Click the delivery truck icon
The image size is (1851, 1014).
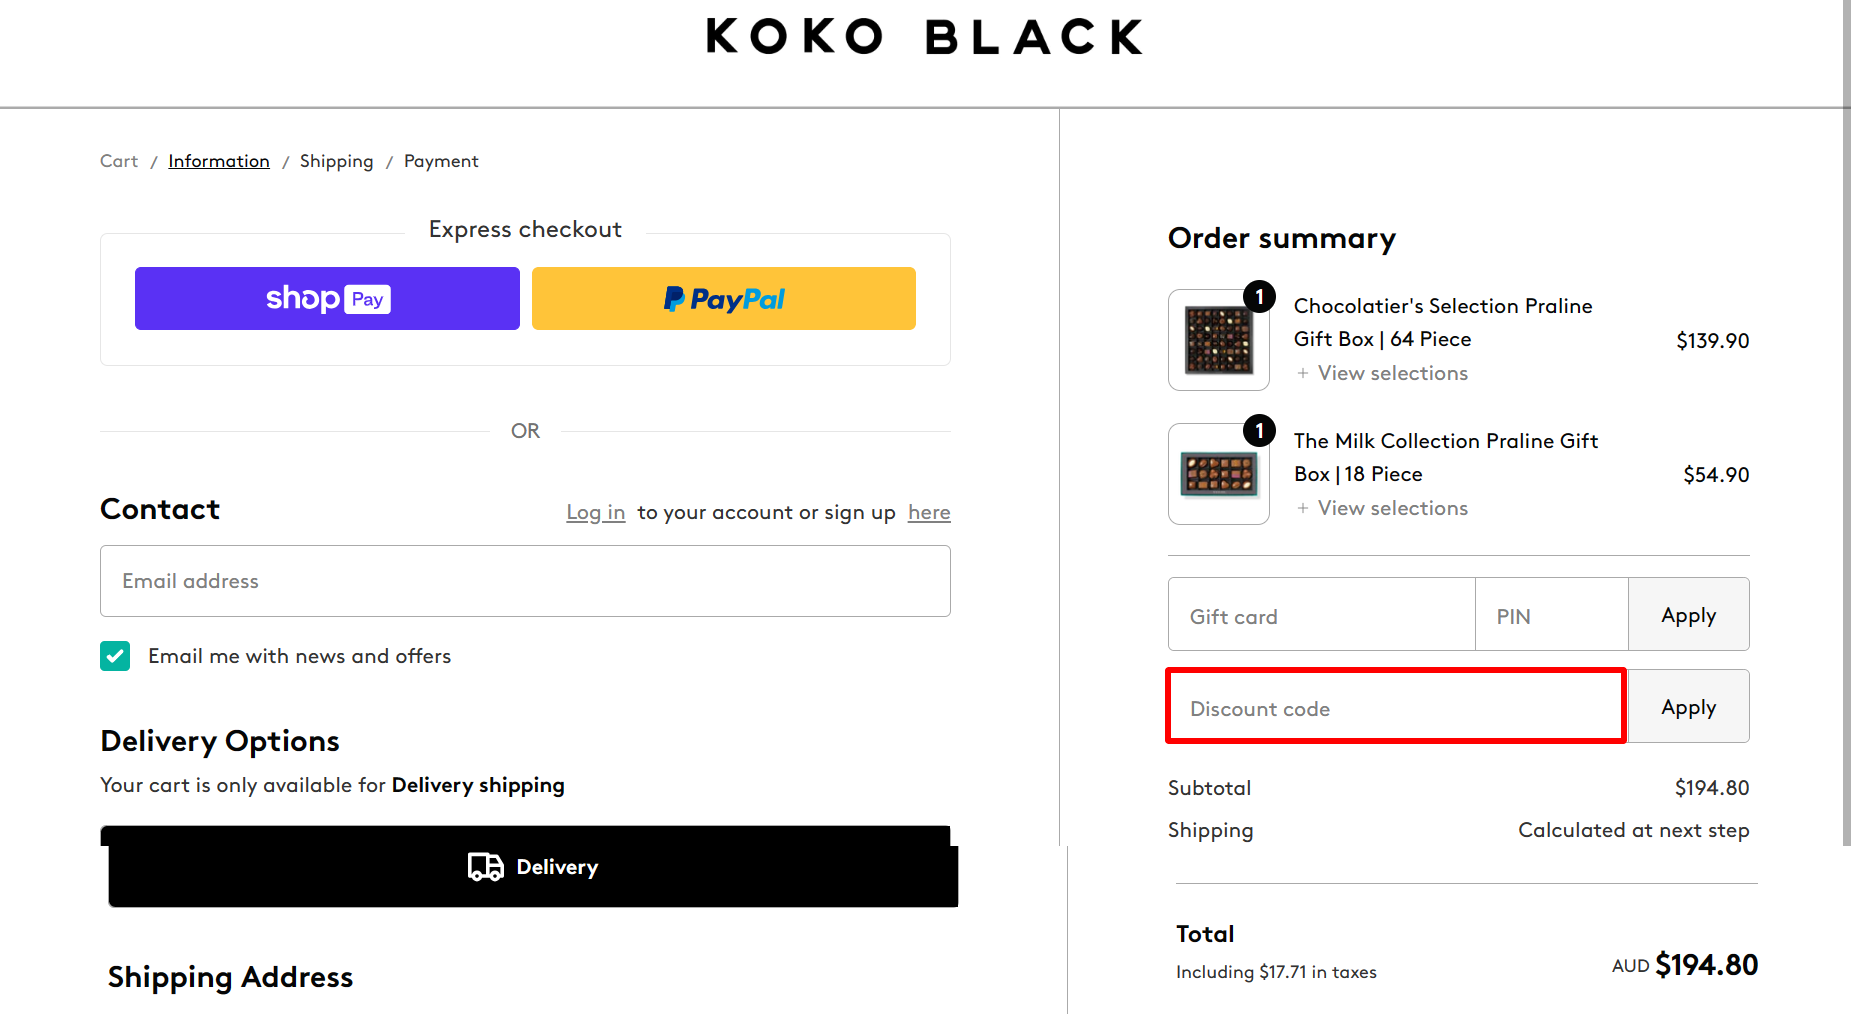pyautogui.click(x=485, y=866)
